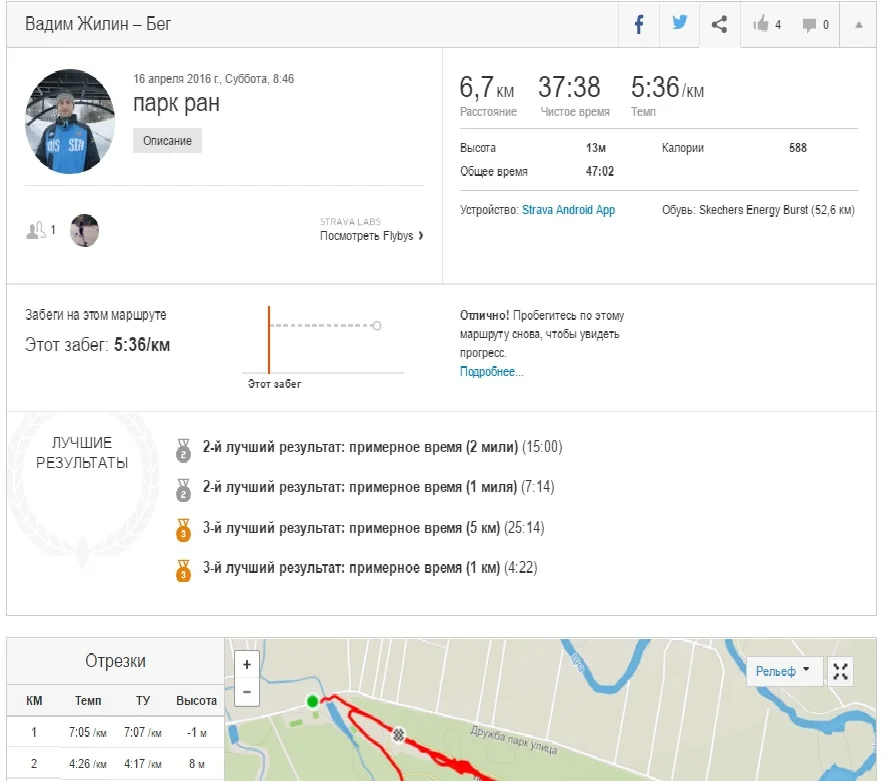Click the athlete profile photo
The width and height of the screenshot is (885, 781).
click(x=70, y=121)
